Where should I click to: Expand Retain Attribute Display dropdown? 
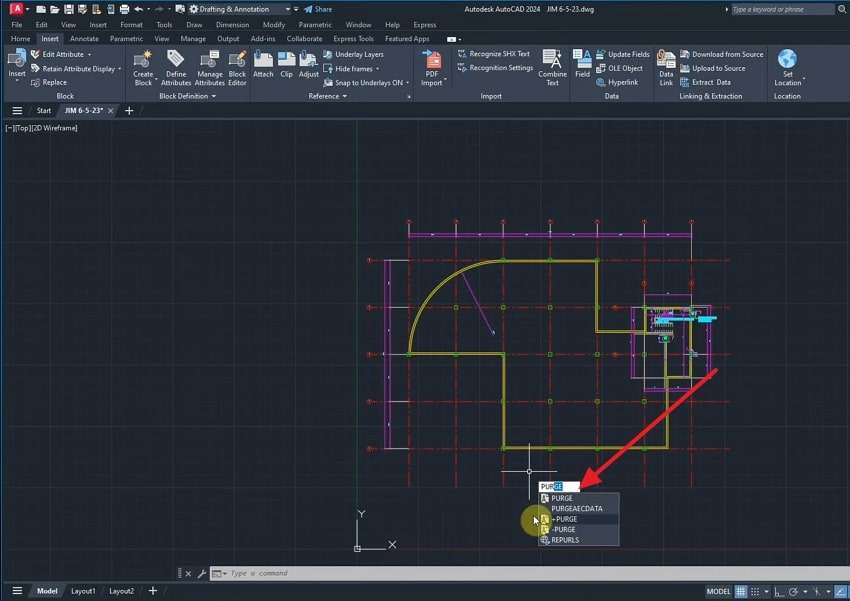click(x=119, y=69)
